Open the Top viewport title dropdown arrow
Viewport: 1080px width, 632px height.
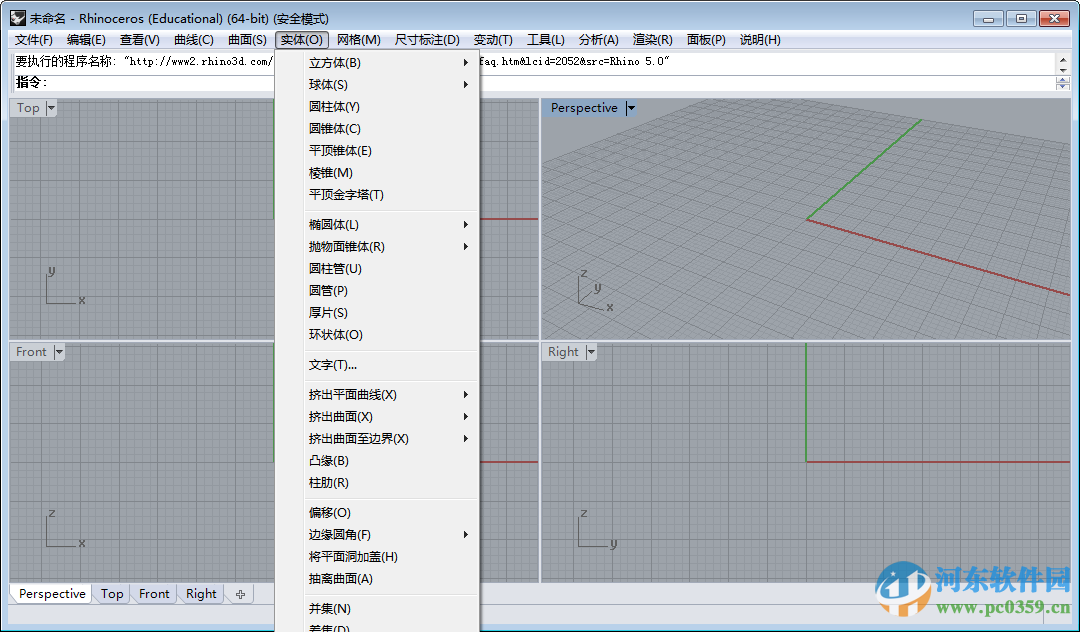51,108
